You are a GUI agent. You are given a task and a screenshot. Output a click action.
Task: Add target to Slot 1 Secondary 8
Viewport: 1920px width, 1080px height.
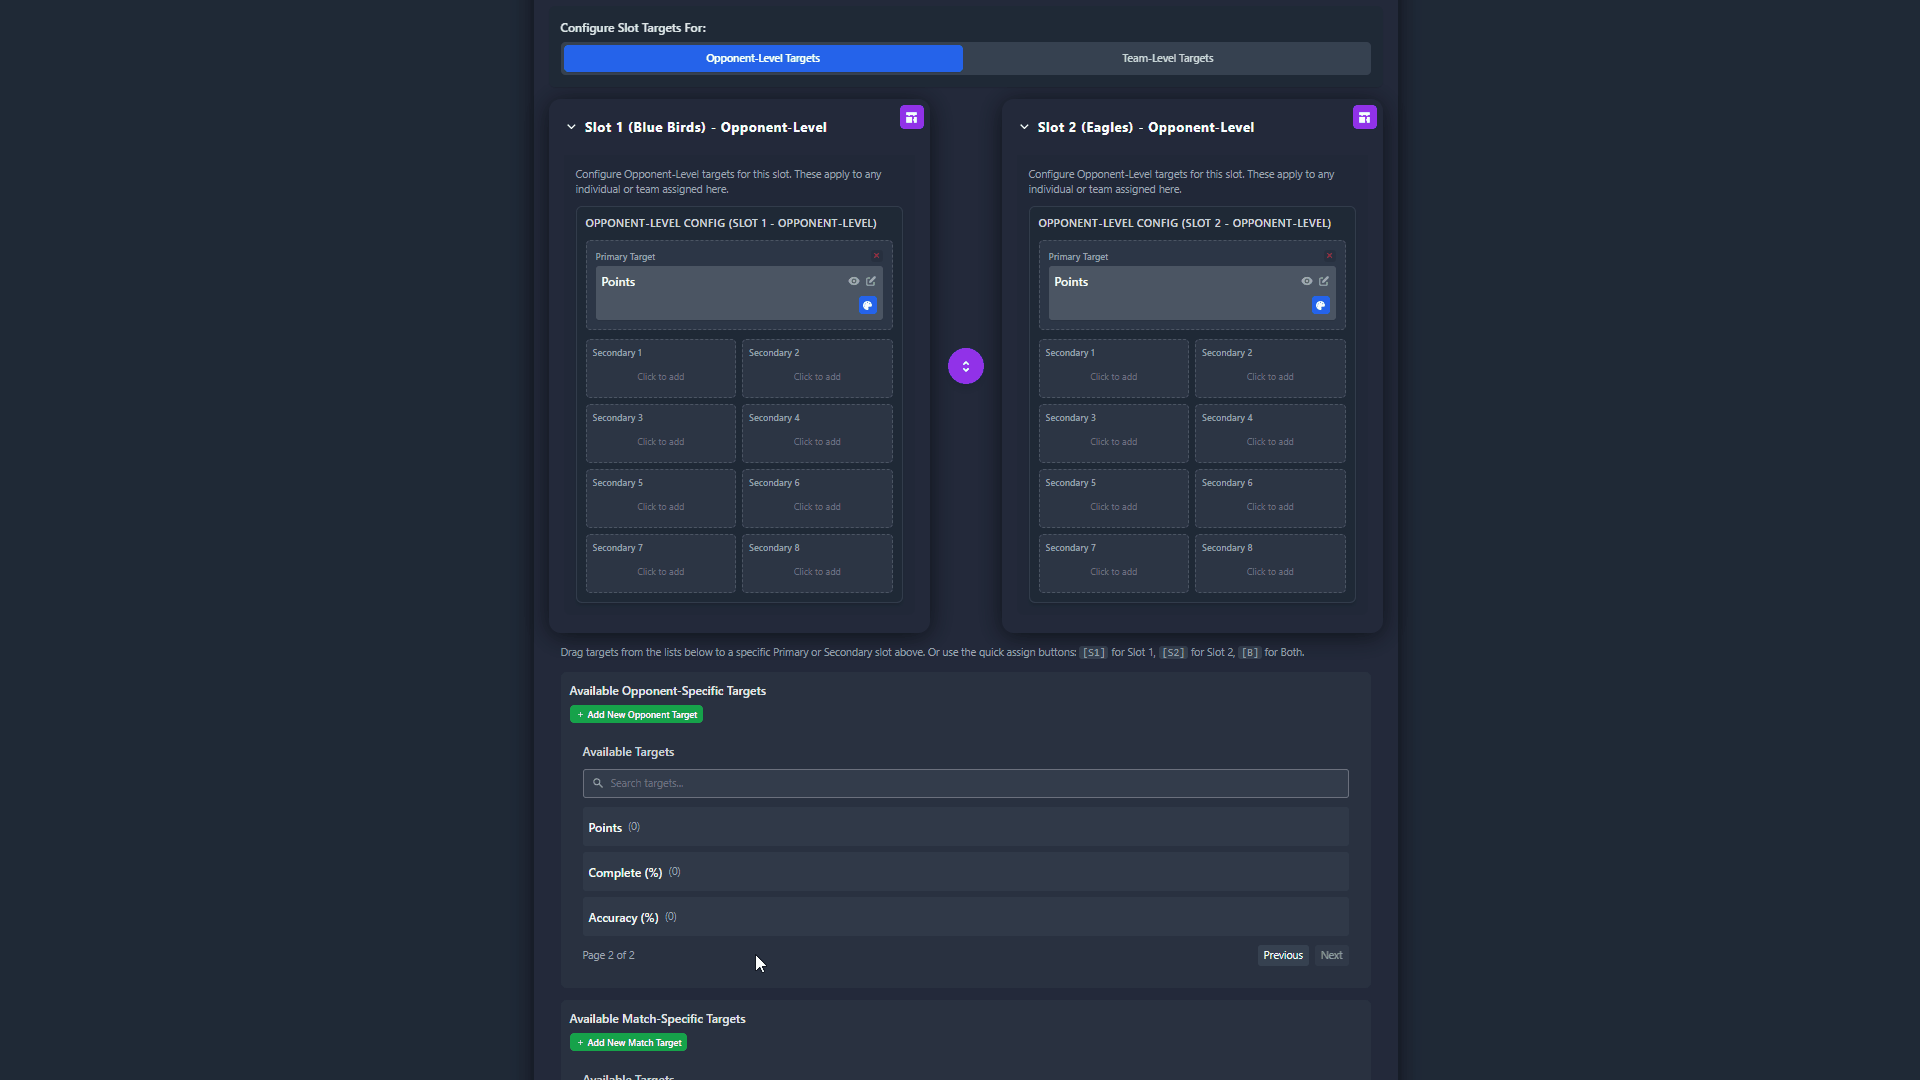(817, 564)
